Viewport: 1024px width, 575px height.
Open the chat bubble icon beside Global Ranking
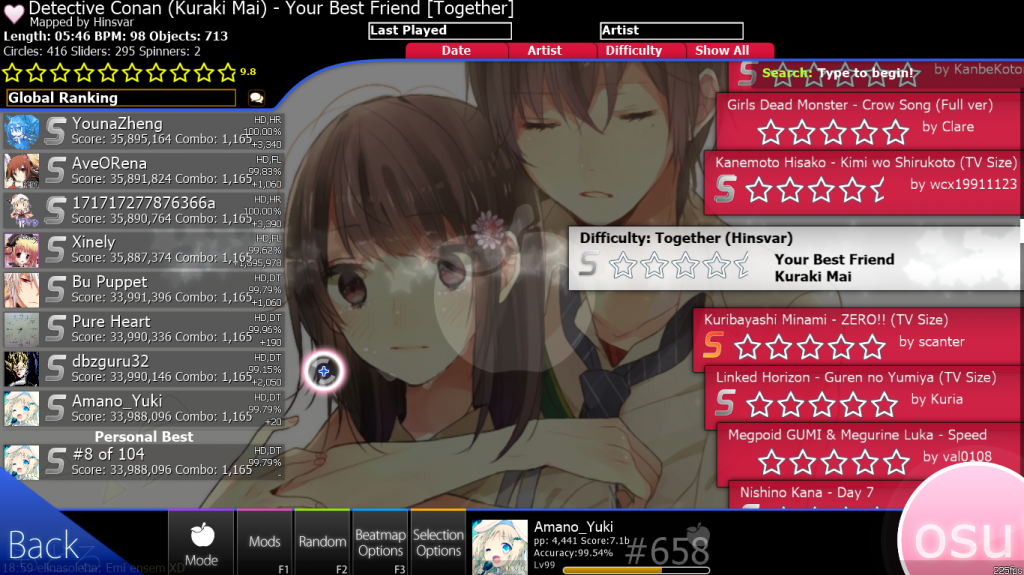point(256,98)
